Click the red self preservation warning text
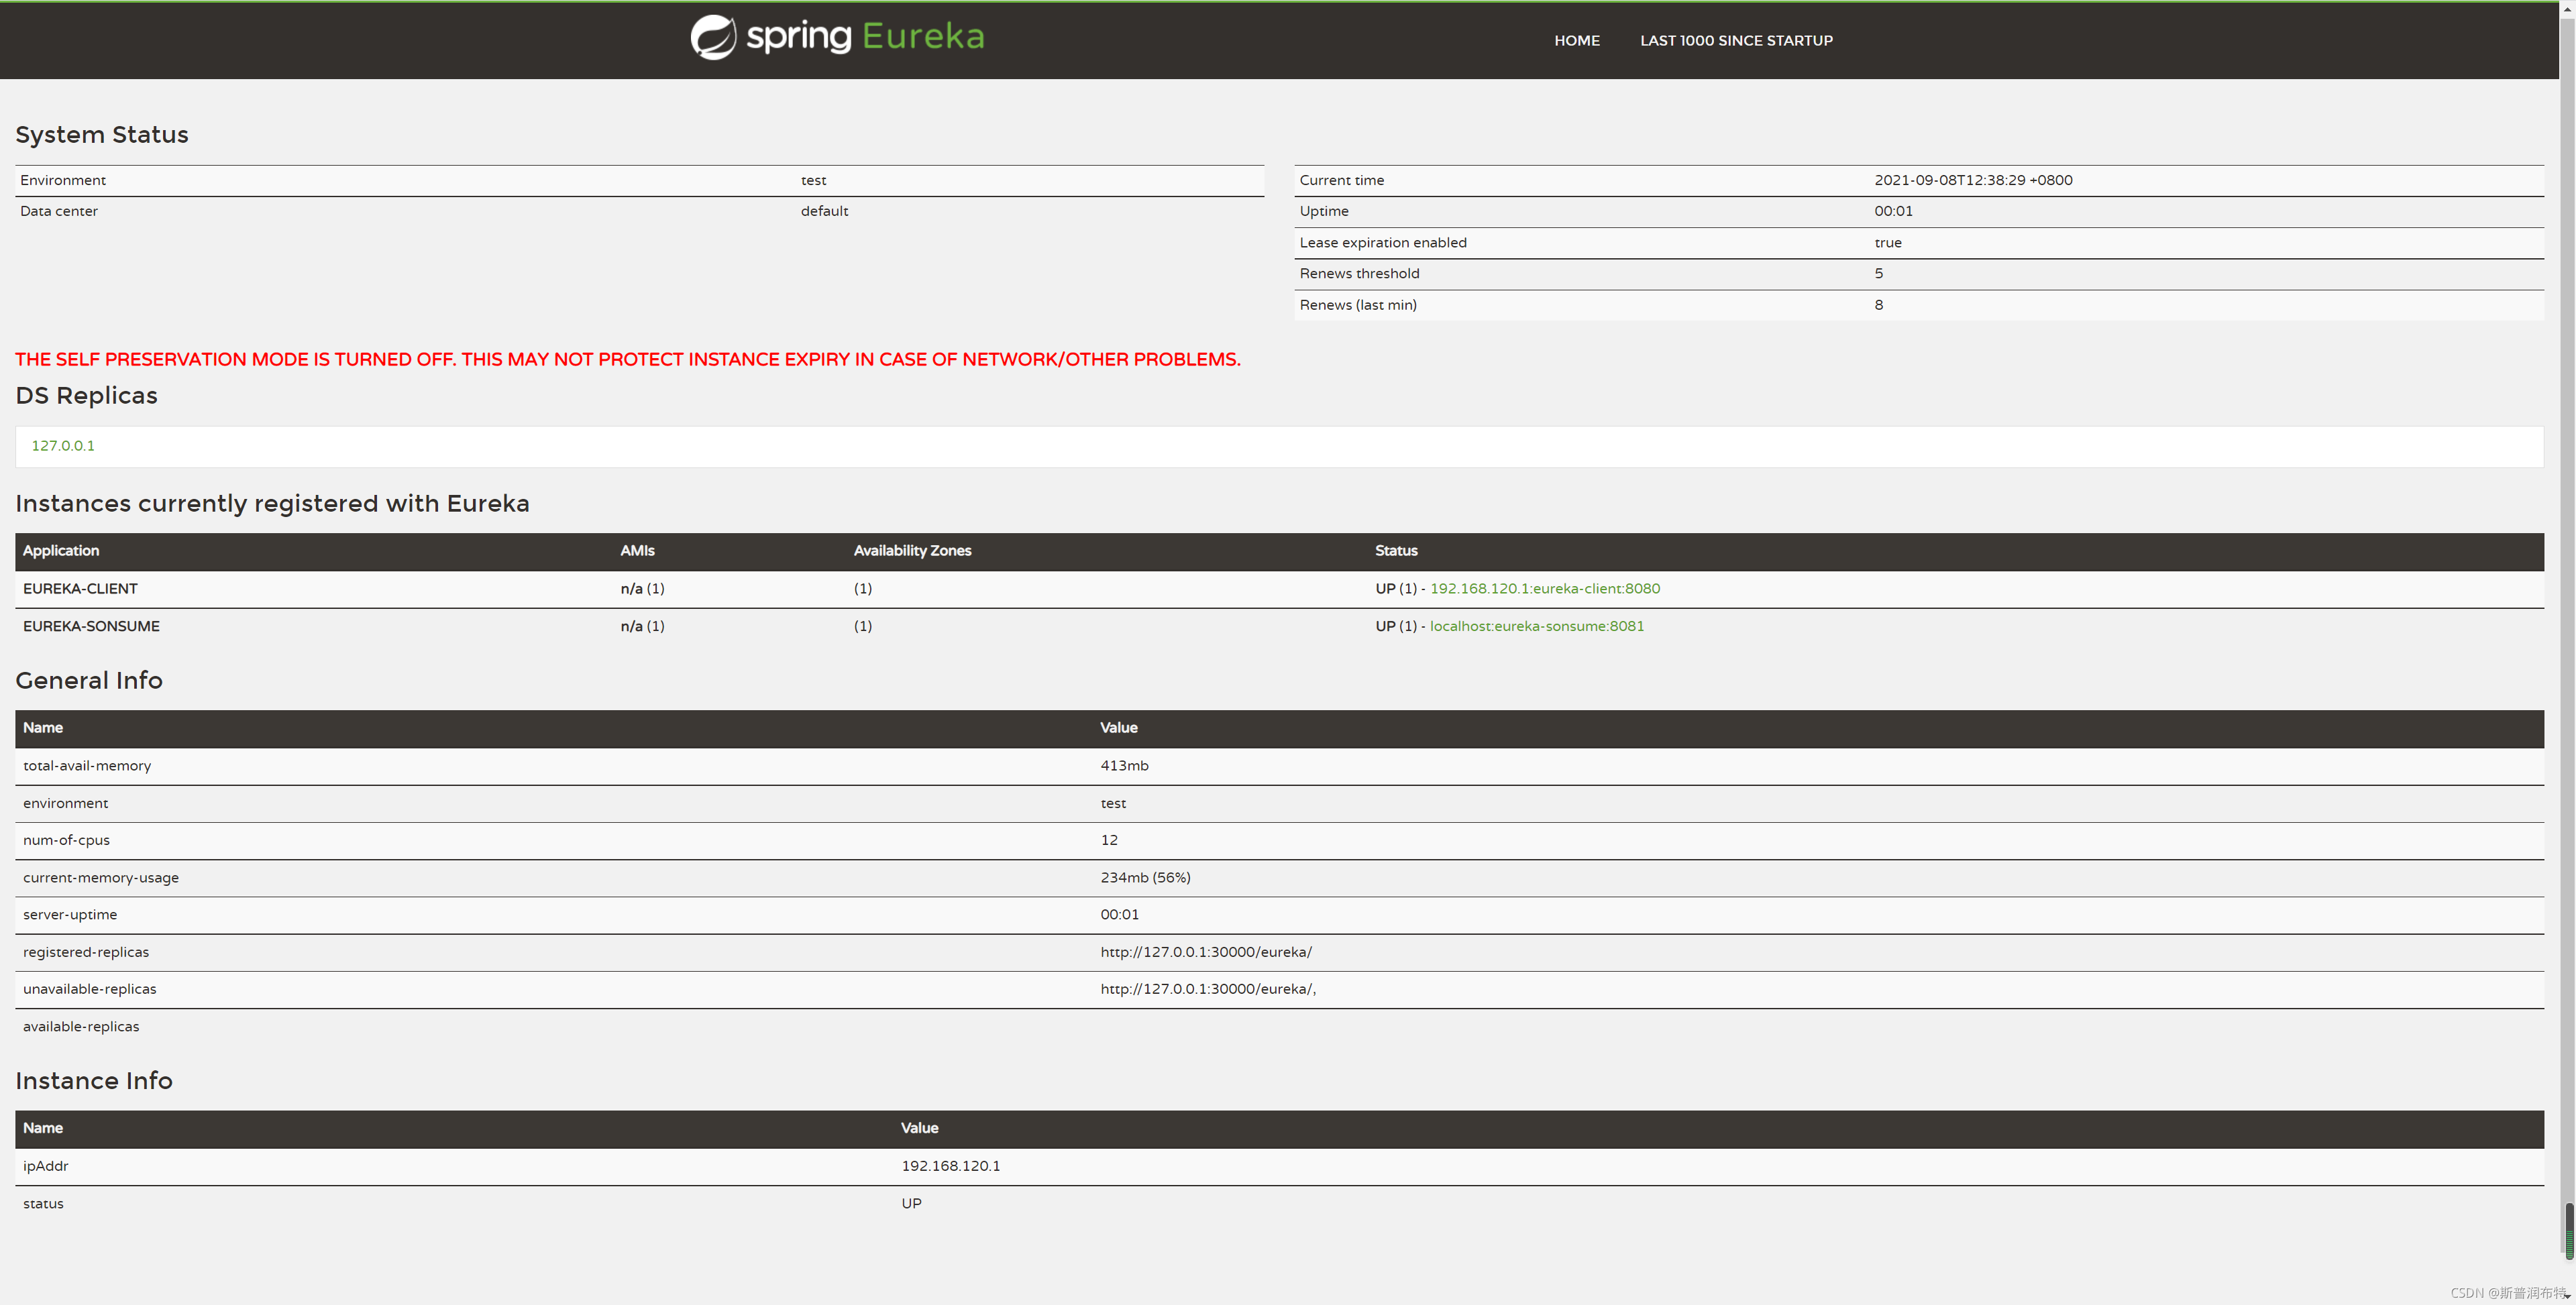The width and height of the screenshot is (2576, 1305). 627,359
